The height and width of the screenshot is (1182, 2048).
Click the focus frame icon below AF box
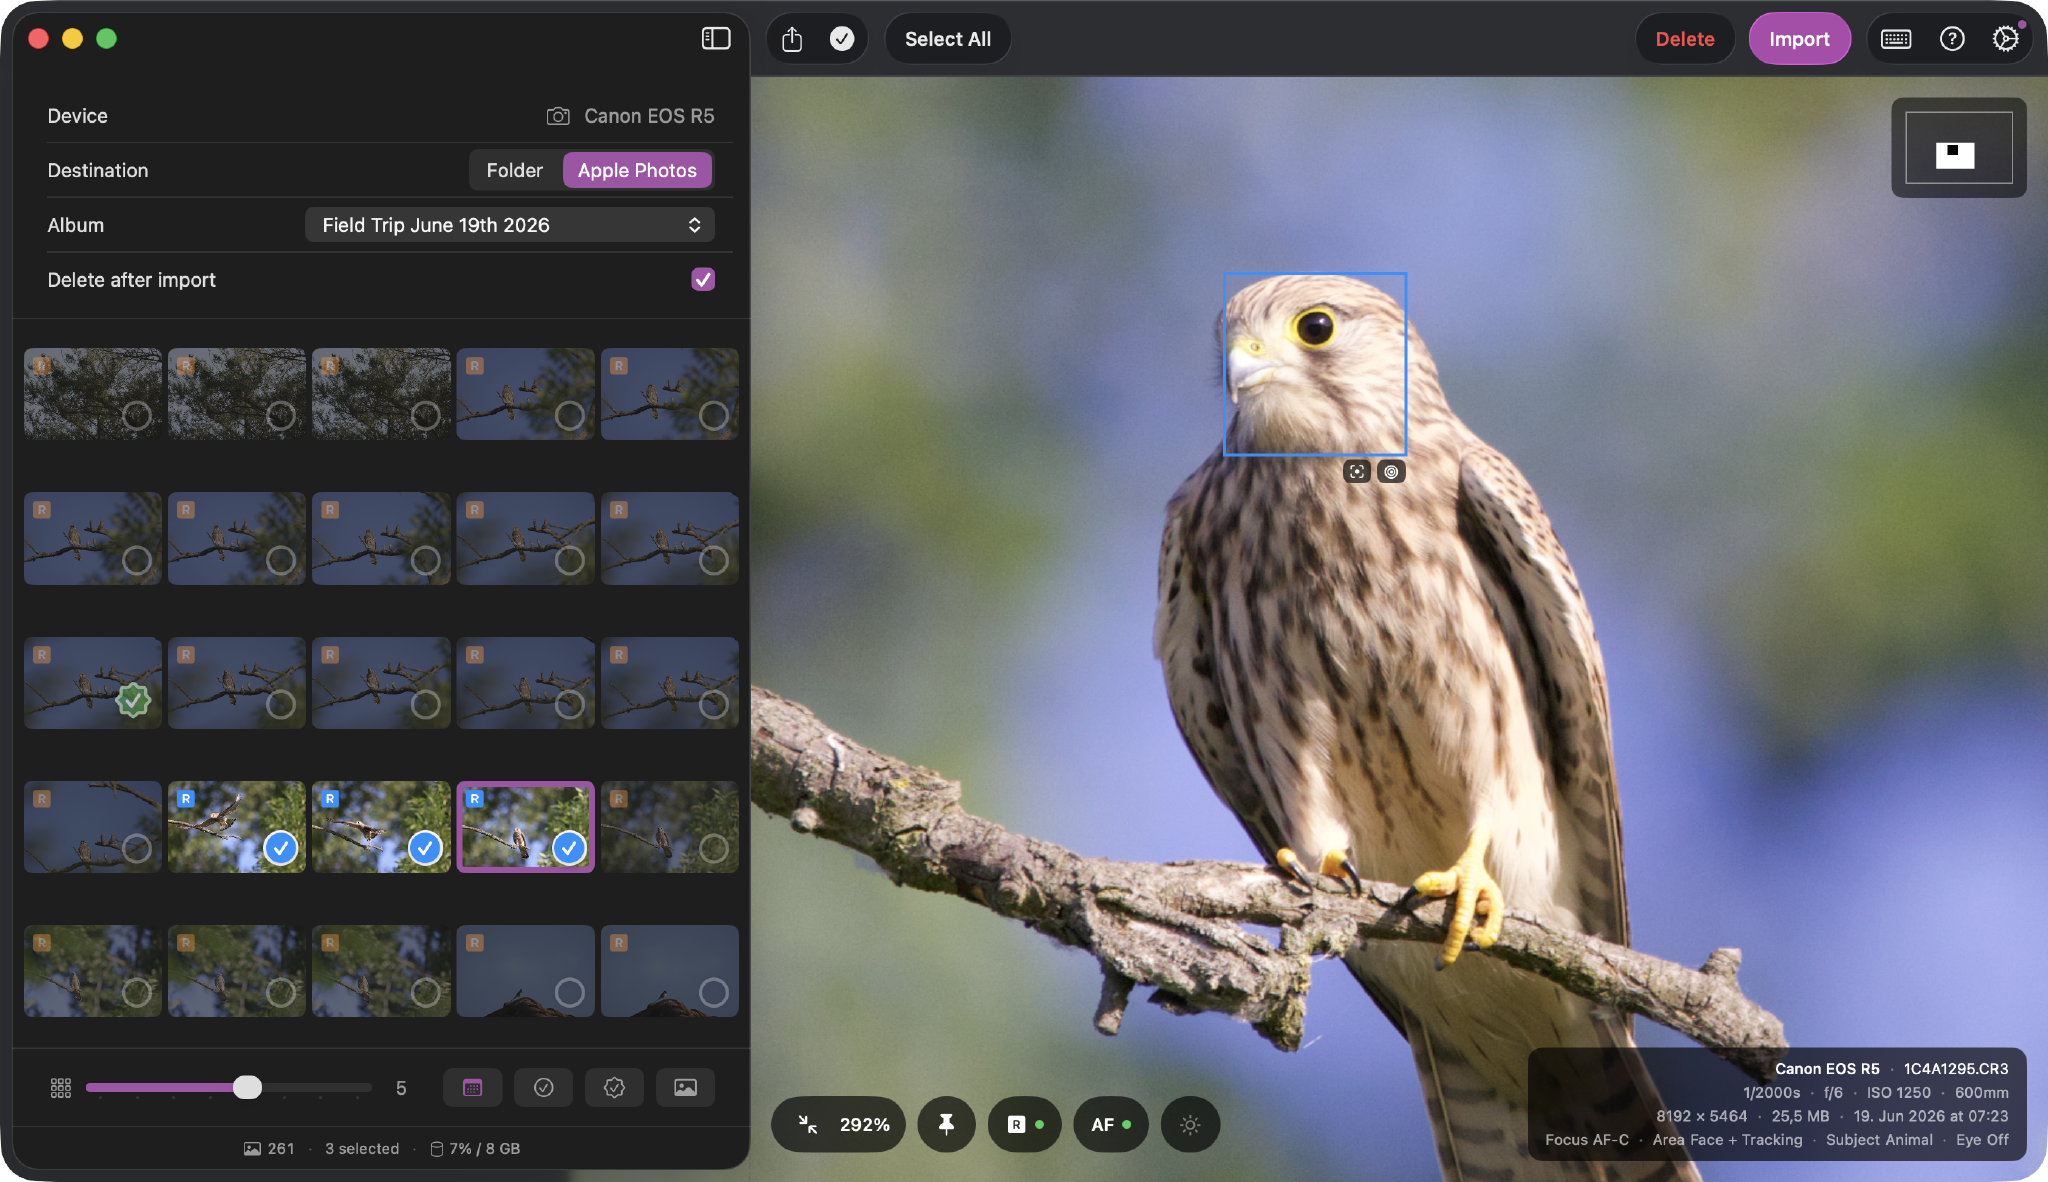pos(1357,472)
